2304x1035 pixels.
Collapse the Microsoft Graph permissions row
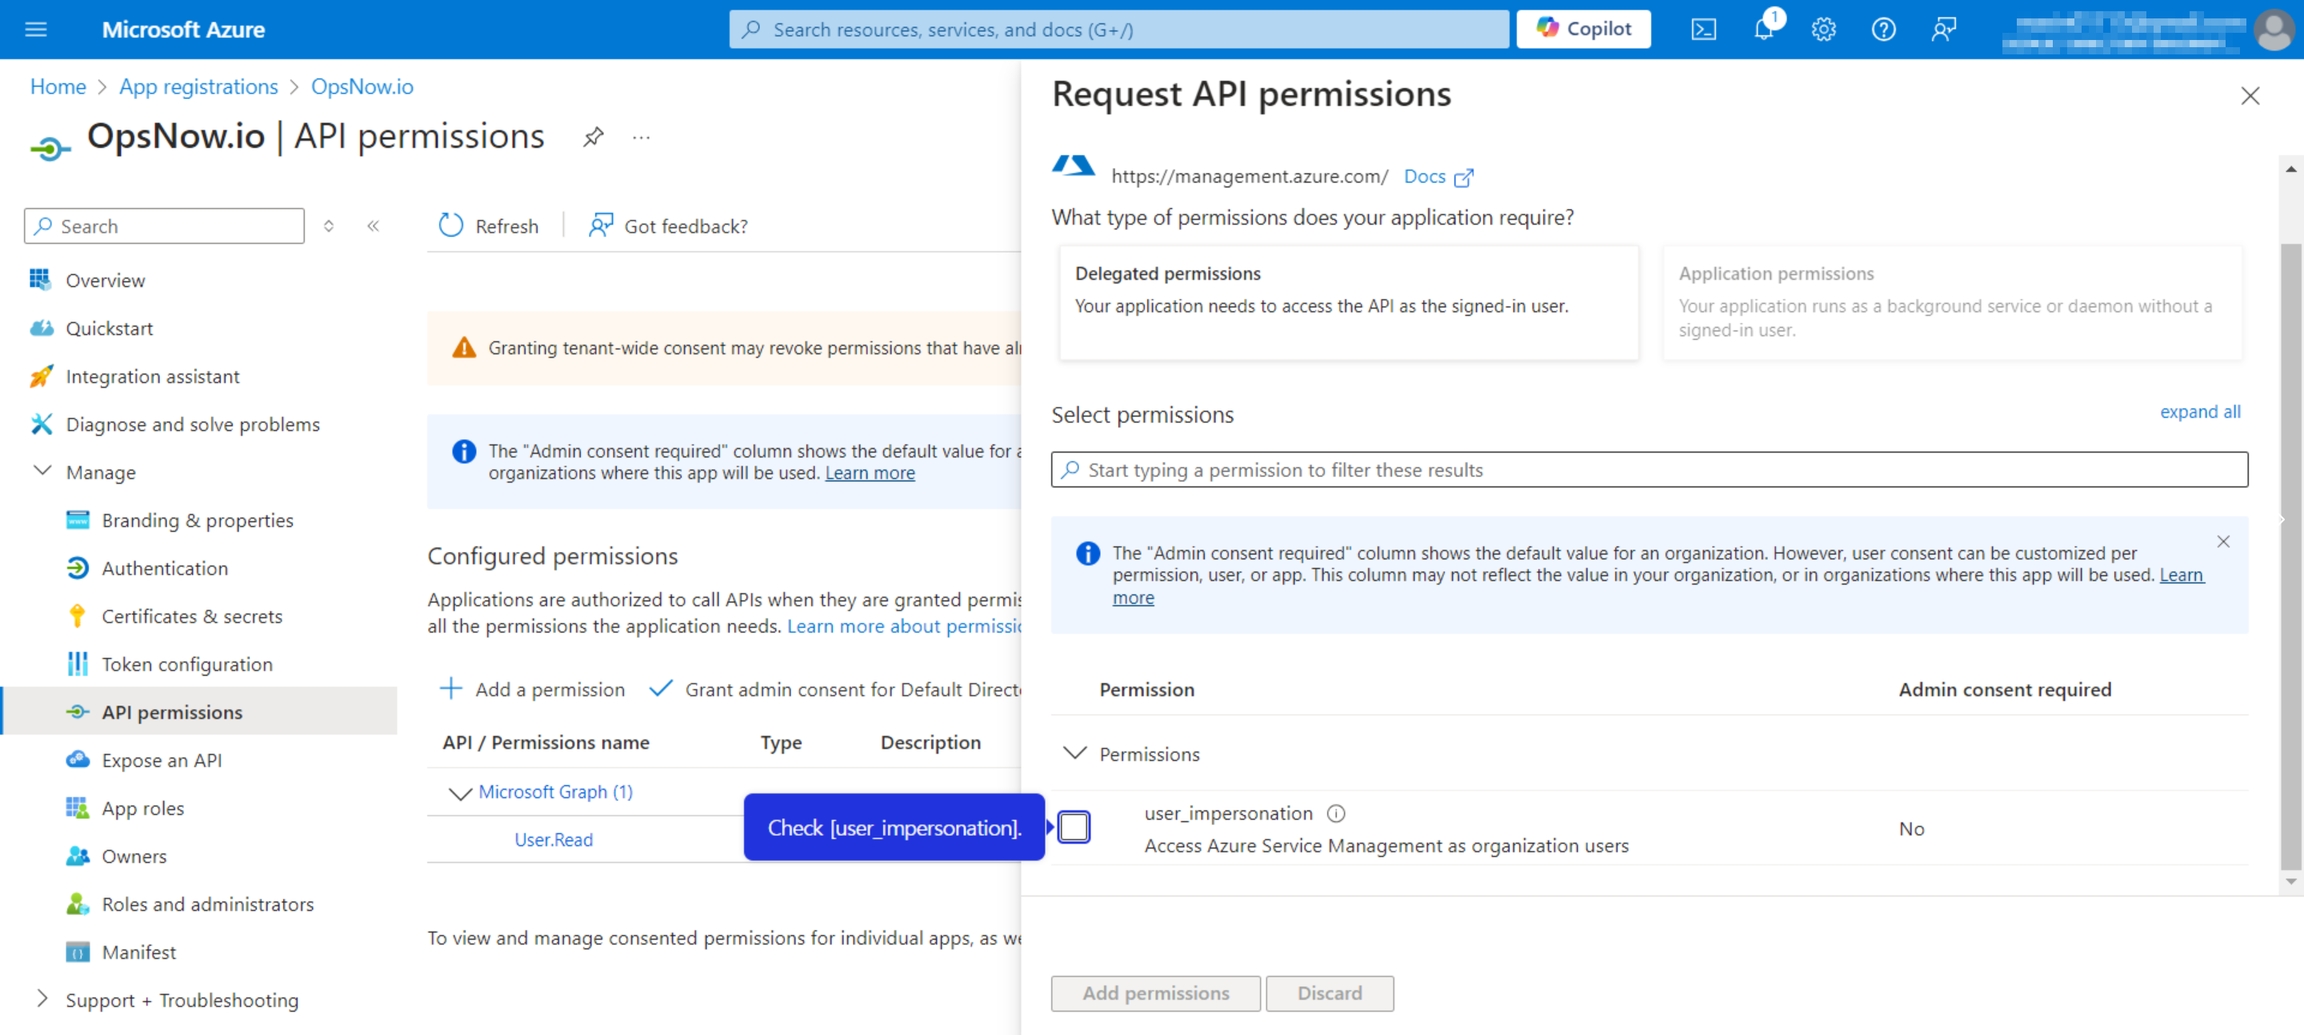click(x=459, y=793)
